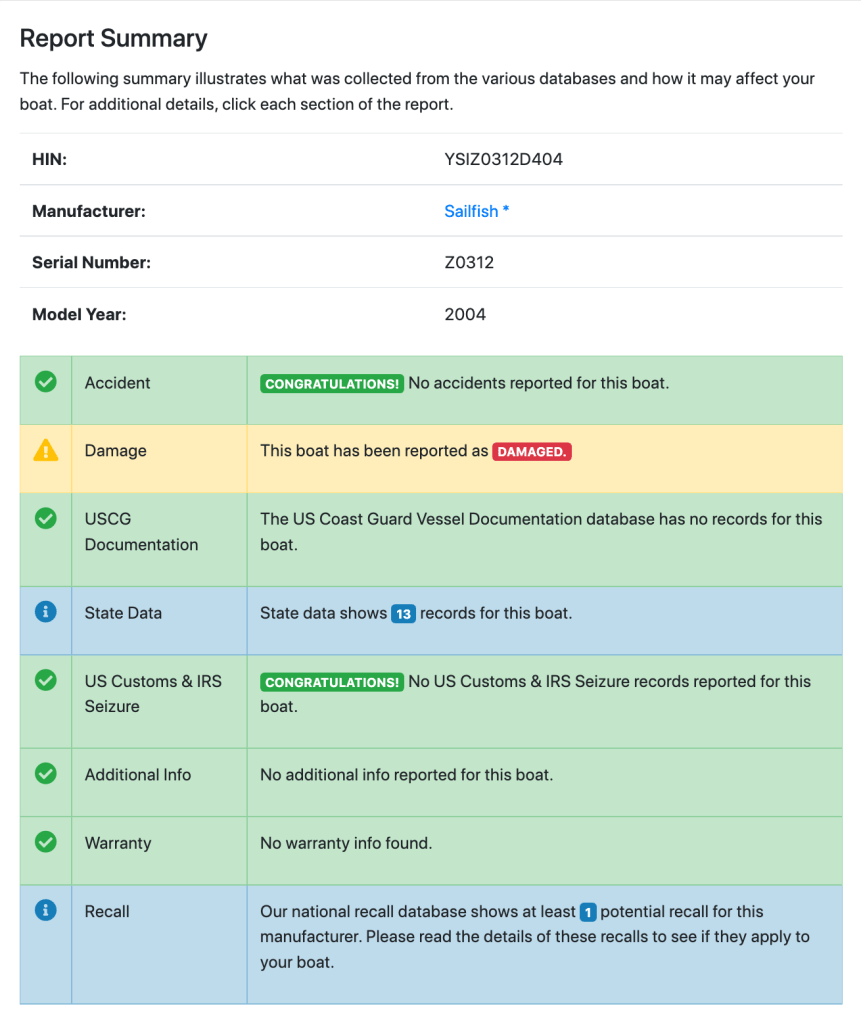Click the blue 13 records badge
The height and width of the screenshot is (1023, 861).
(x=403, y=614)
